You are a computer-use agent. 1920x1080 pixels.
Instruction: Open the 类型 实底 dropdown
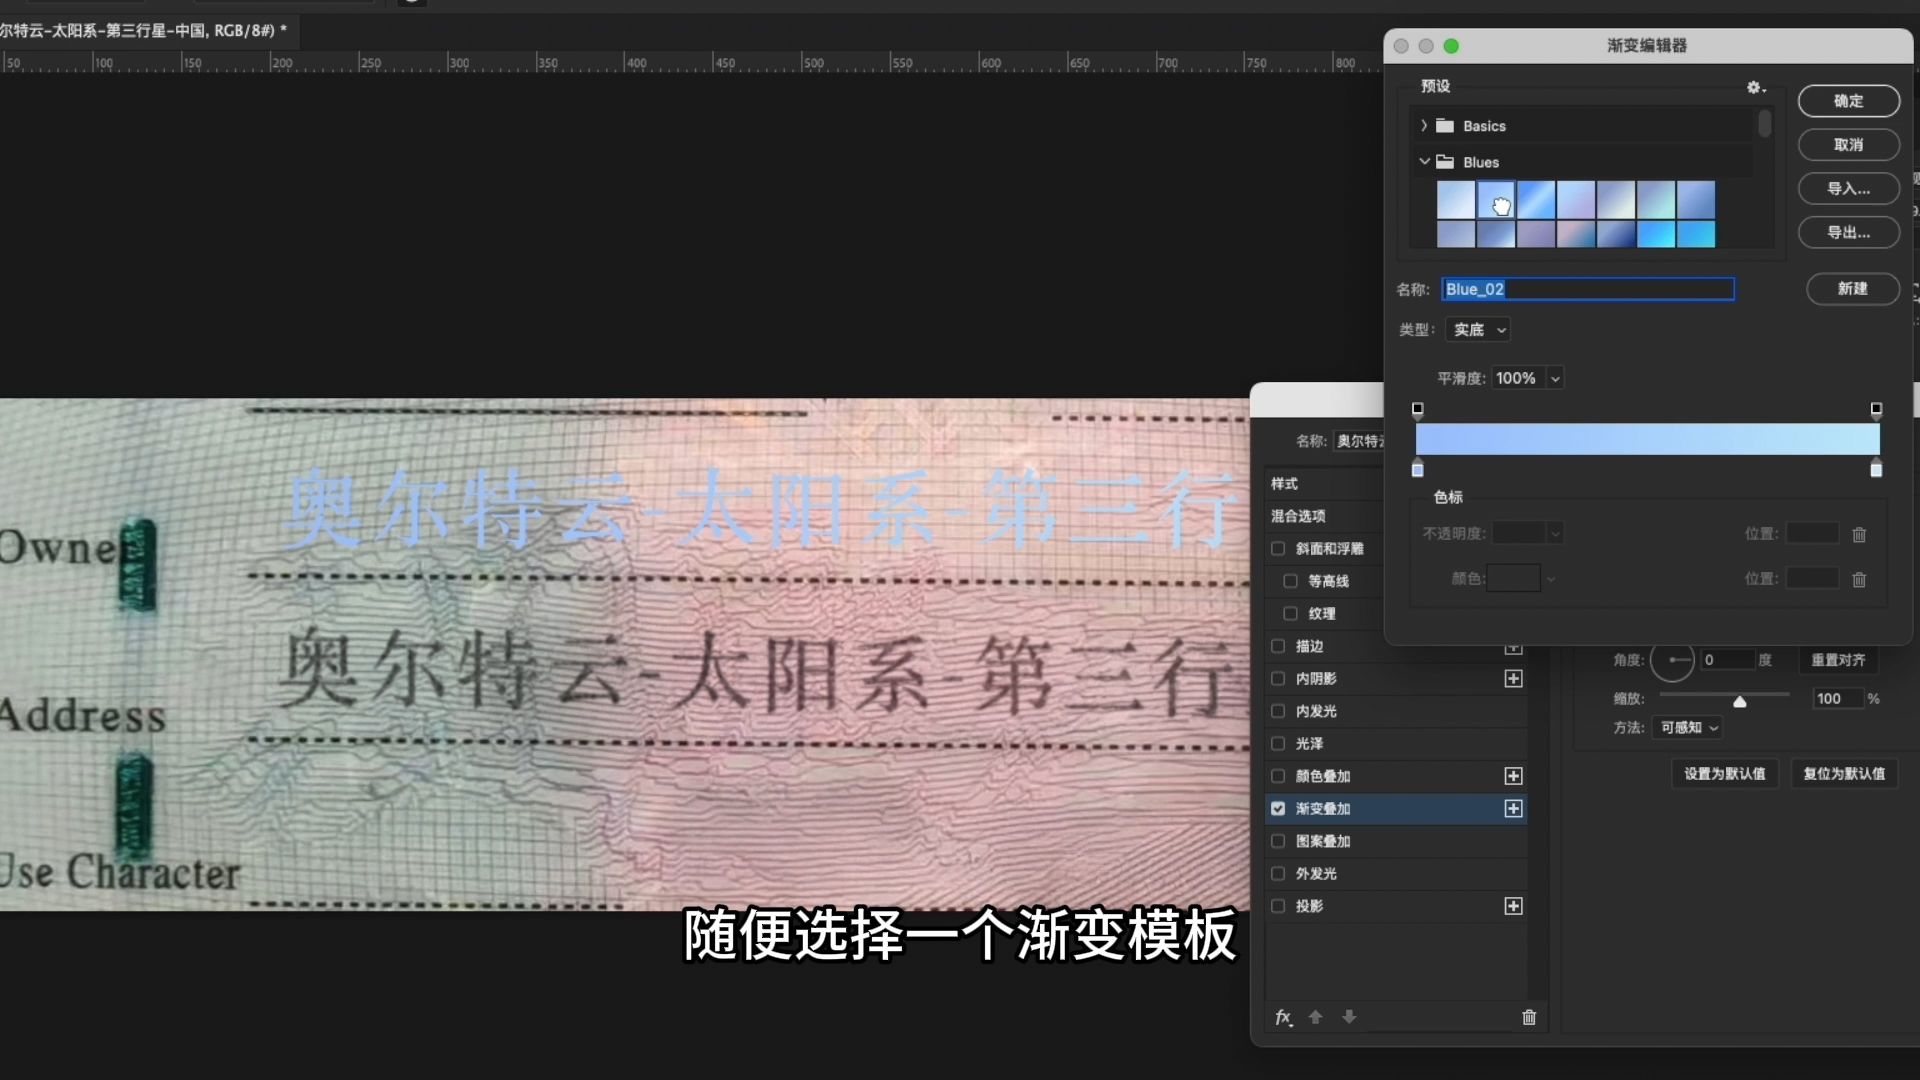(x=1478, y=330)
